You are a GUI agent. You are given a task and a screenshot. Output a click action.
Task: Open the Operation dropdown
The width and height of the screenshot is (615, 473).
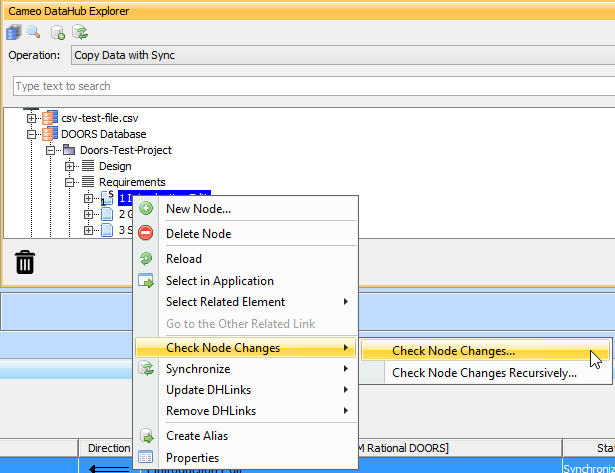(x=340, y=55)
